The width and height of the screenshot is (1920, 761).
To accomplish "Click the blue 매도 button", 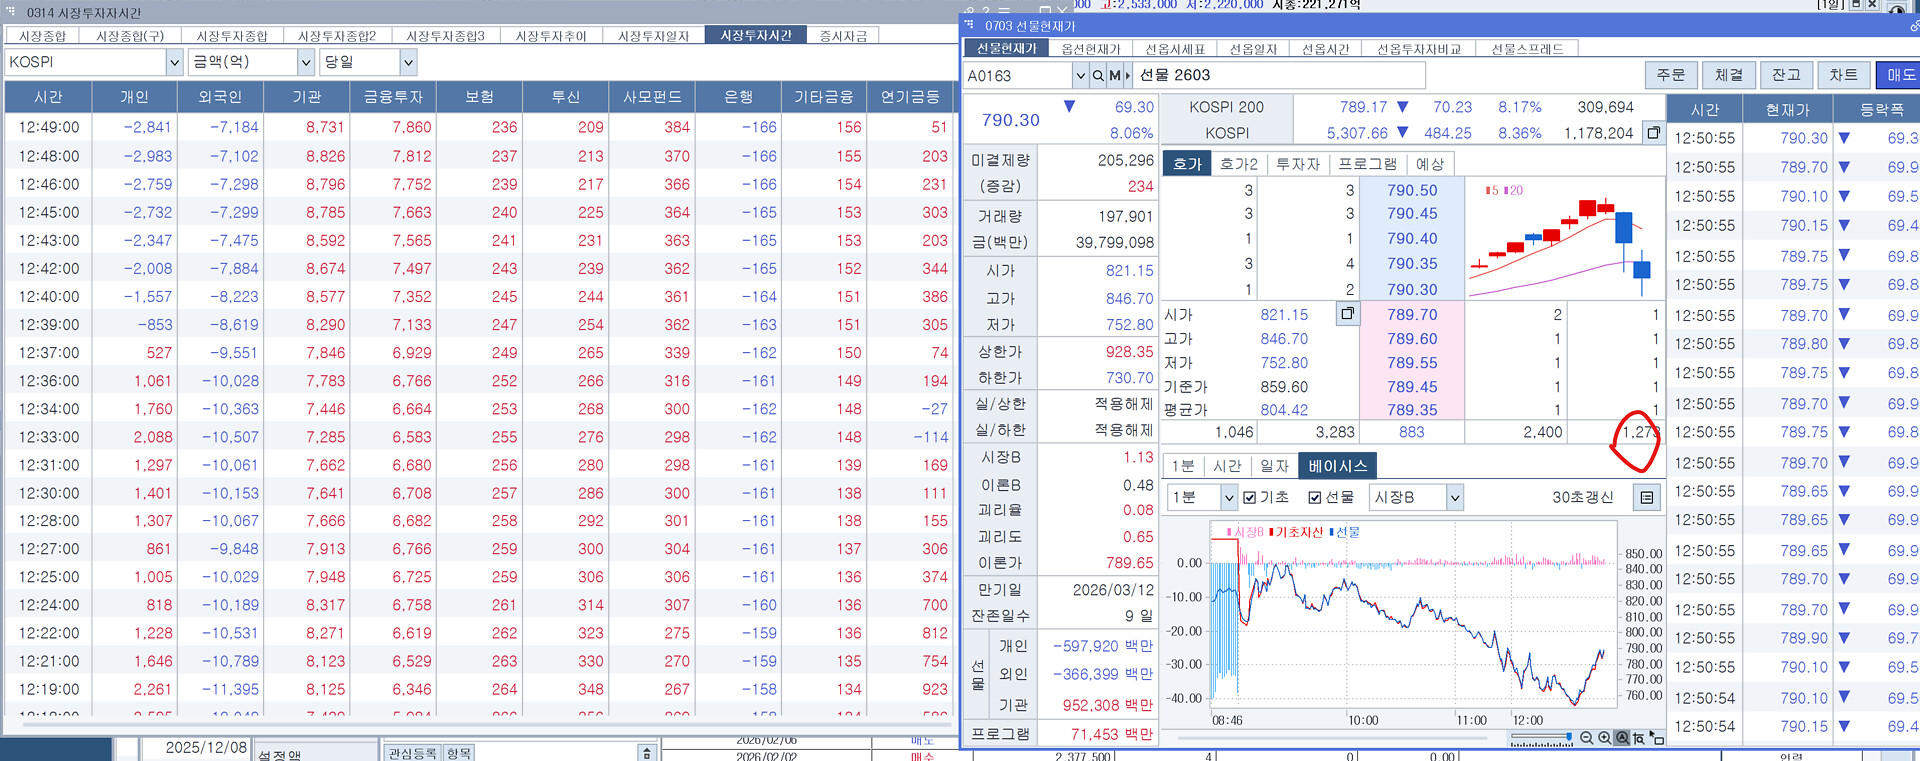I will (1898, 75).
